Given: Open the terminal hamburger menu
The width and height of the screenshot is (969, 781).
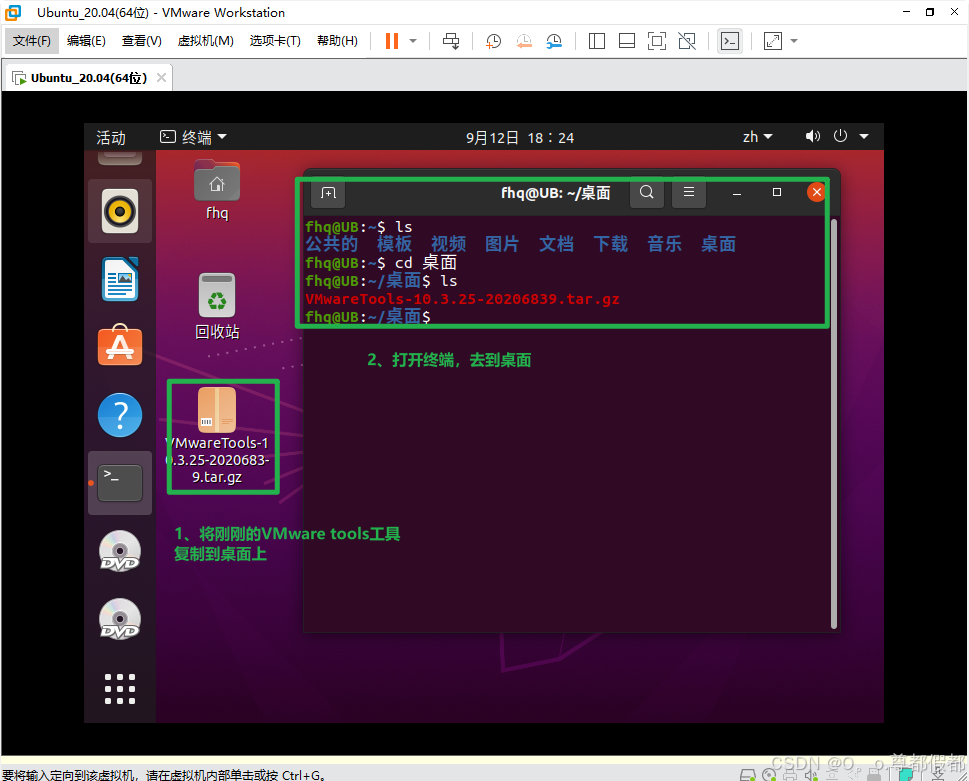Looking at the screenshot, I should [688, 192].
